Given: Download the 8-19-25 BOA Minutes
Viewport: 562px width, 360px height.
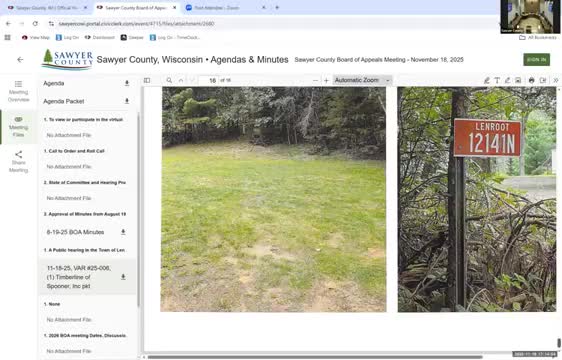Looking at the screenshot, I should tap(123, 232).
